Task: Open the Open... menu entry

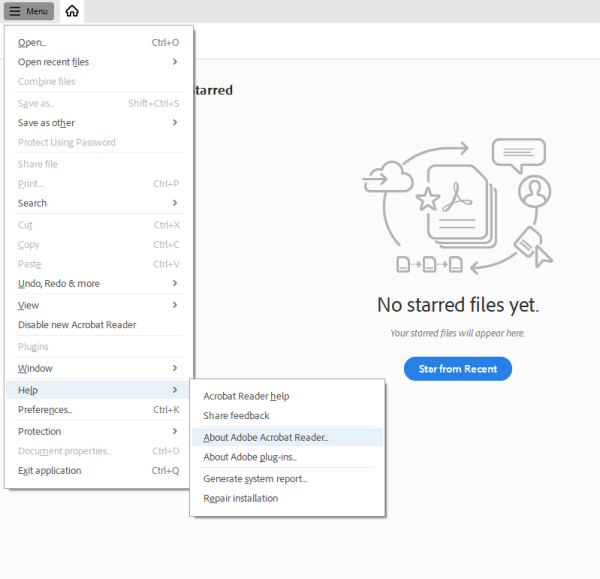Action: (x=98, y=42)
